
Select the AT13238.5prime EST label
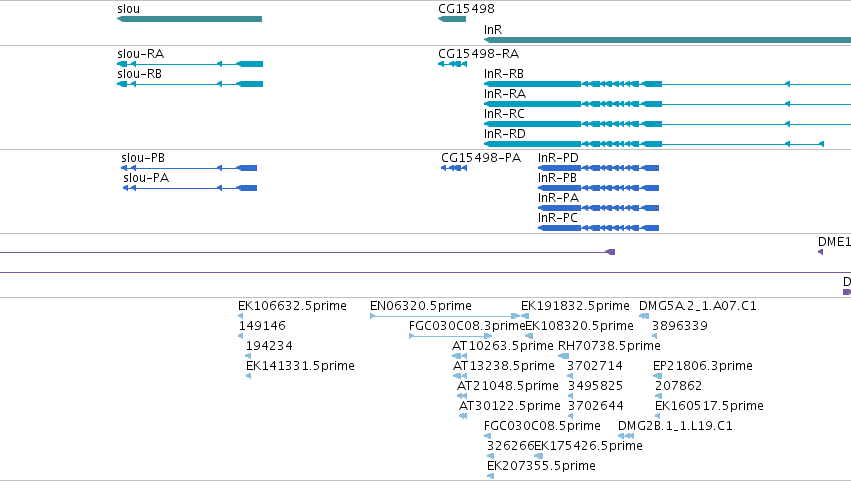click(504, 366)
